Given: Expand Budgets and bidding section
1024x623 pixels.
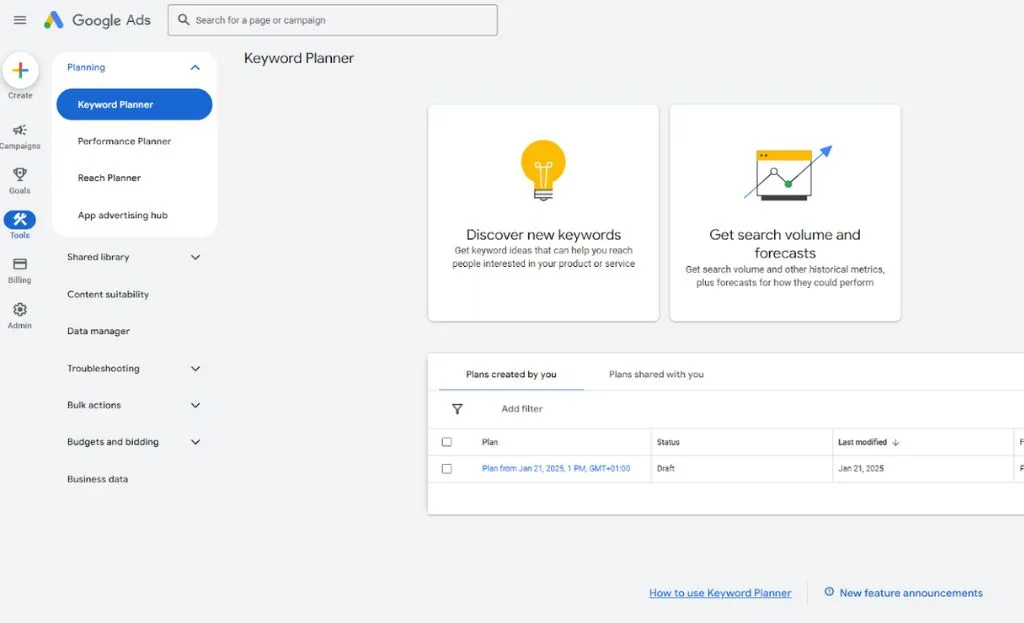Looking at the screenshot, I should (195, 442).
